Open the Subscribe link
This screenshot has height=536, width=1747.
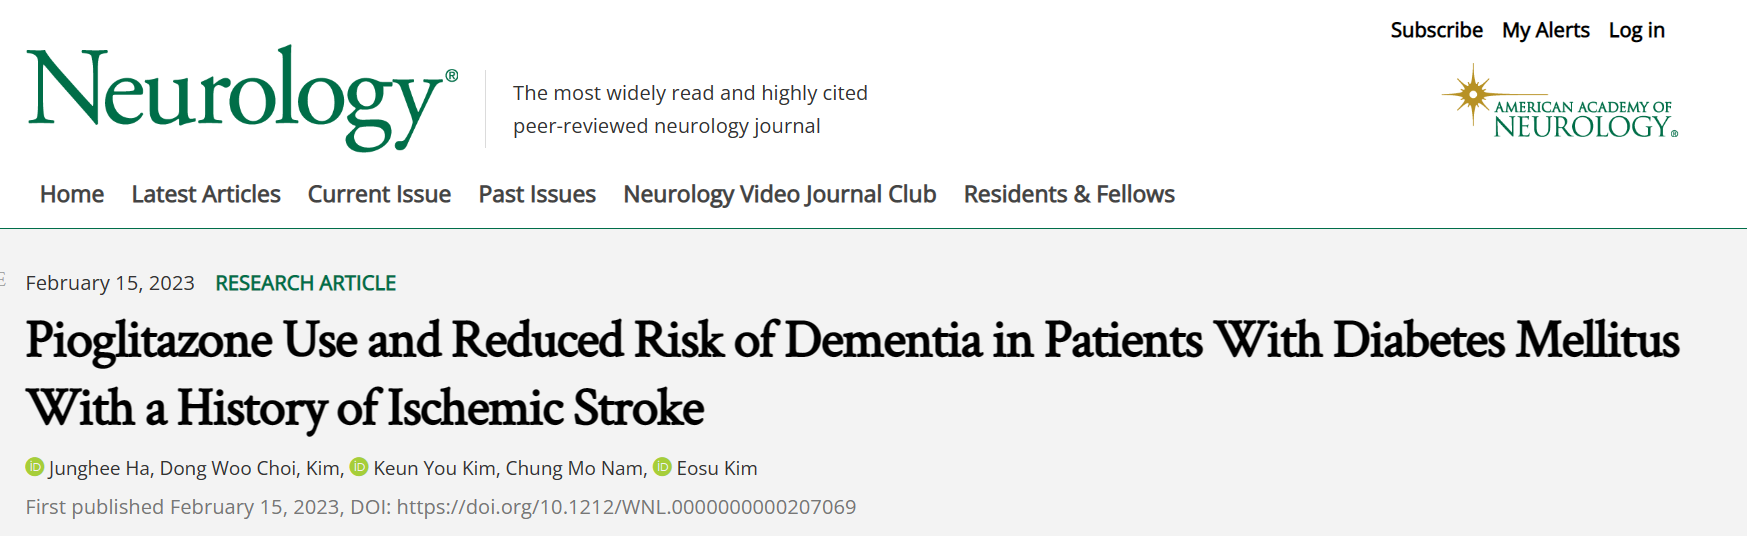1436,30
